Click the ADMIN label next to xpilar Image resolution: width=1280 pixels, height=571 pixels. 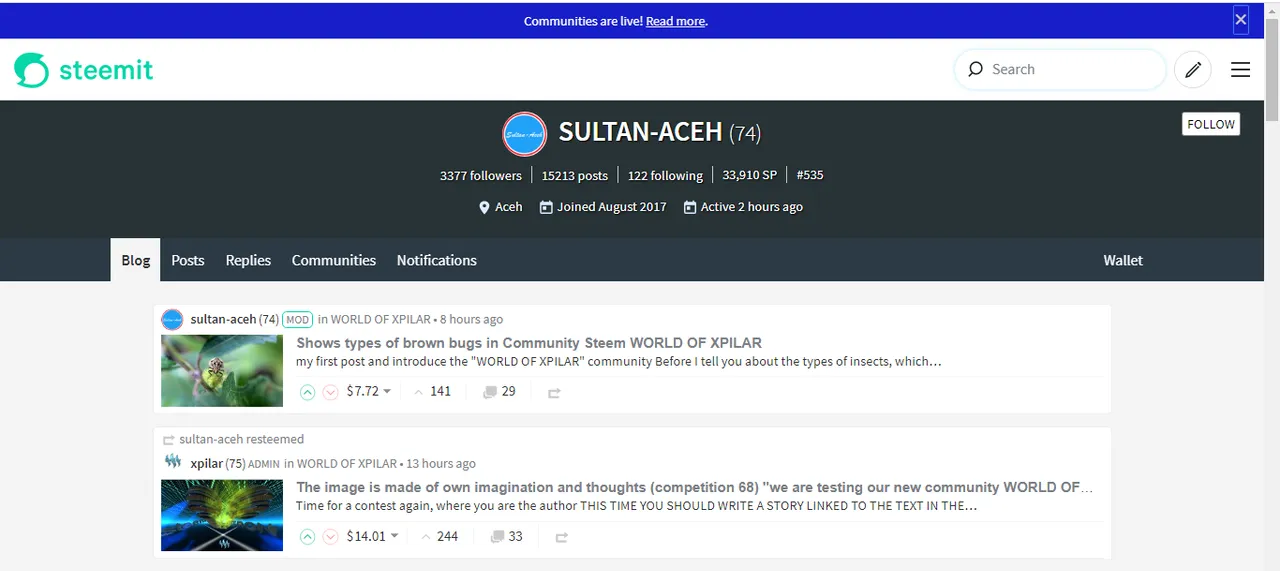pos(264,464)
